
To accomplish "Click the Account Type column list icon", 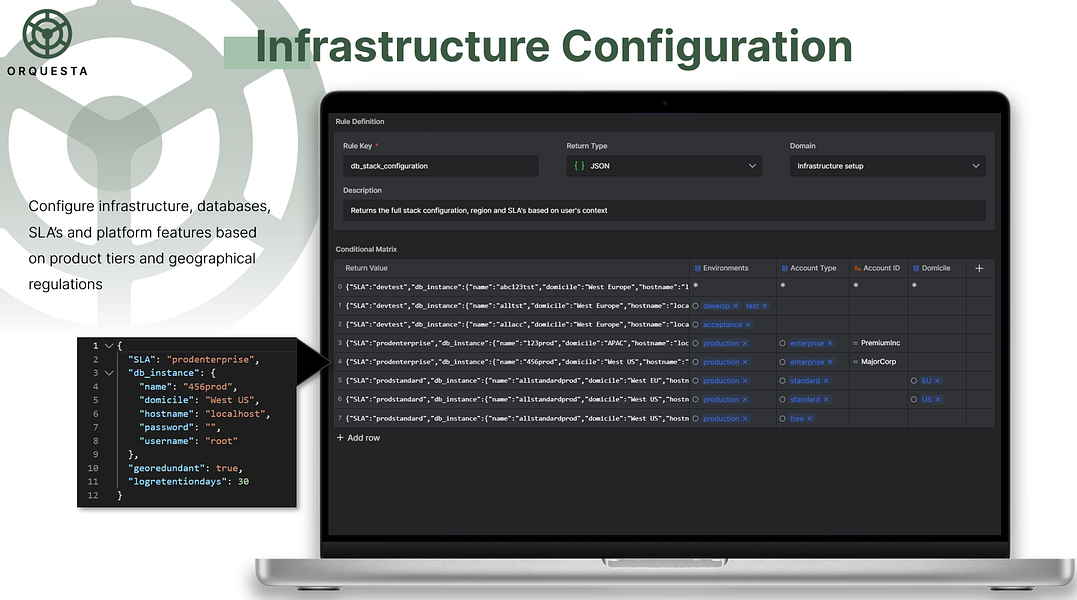I will coord(784,268).
